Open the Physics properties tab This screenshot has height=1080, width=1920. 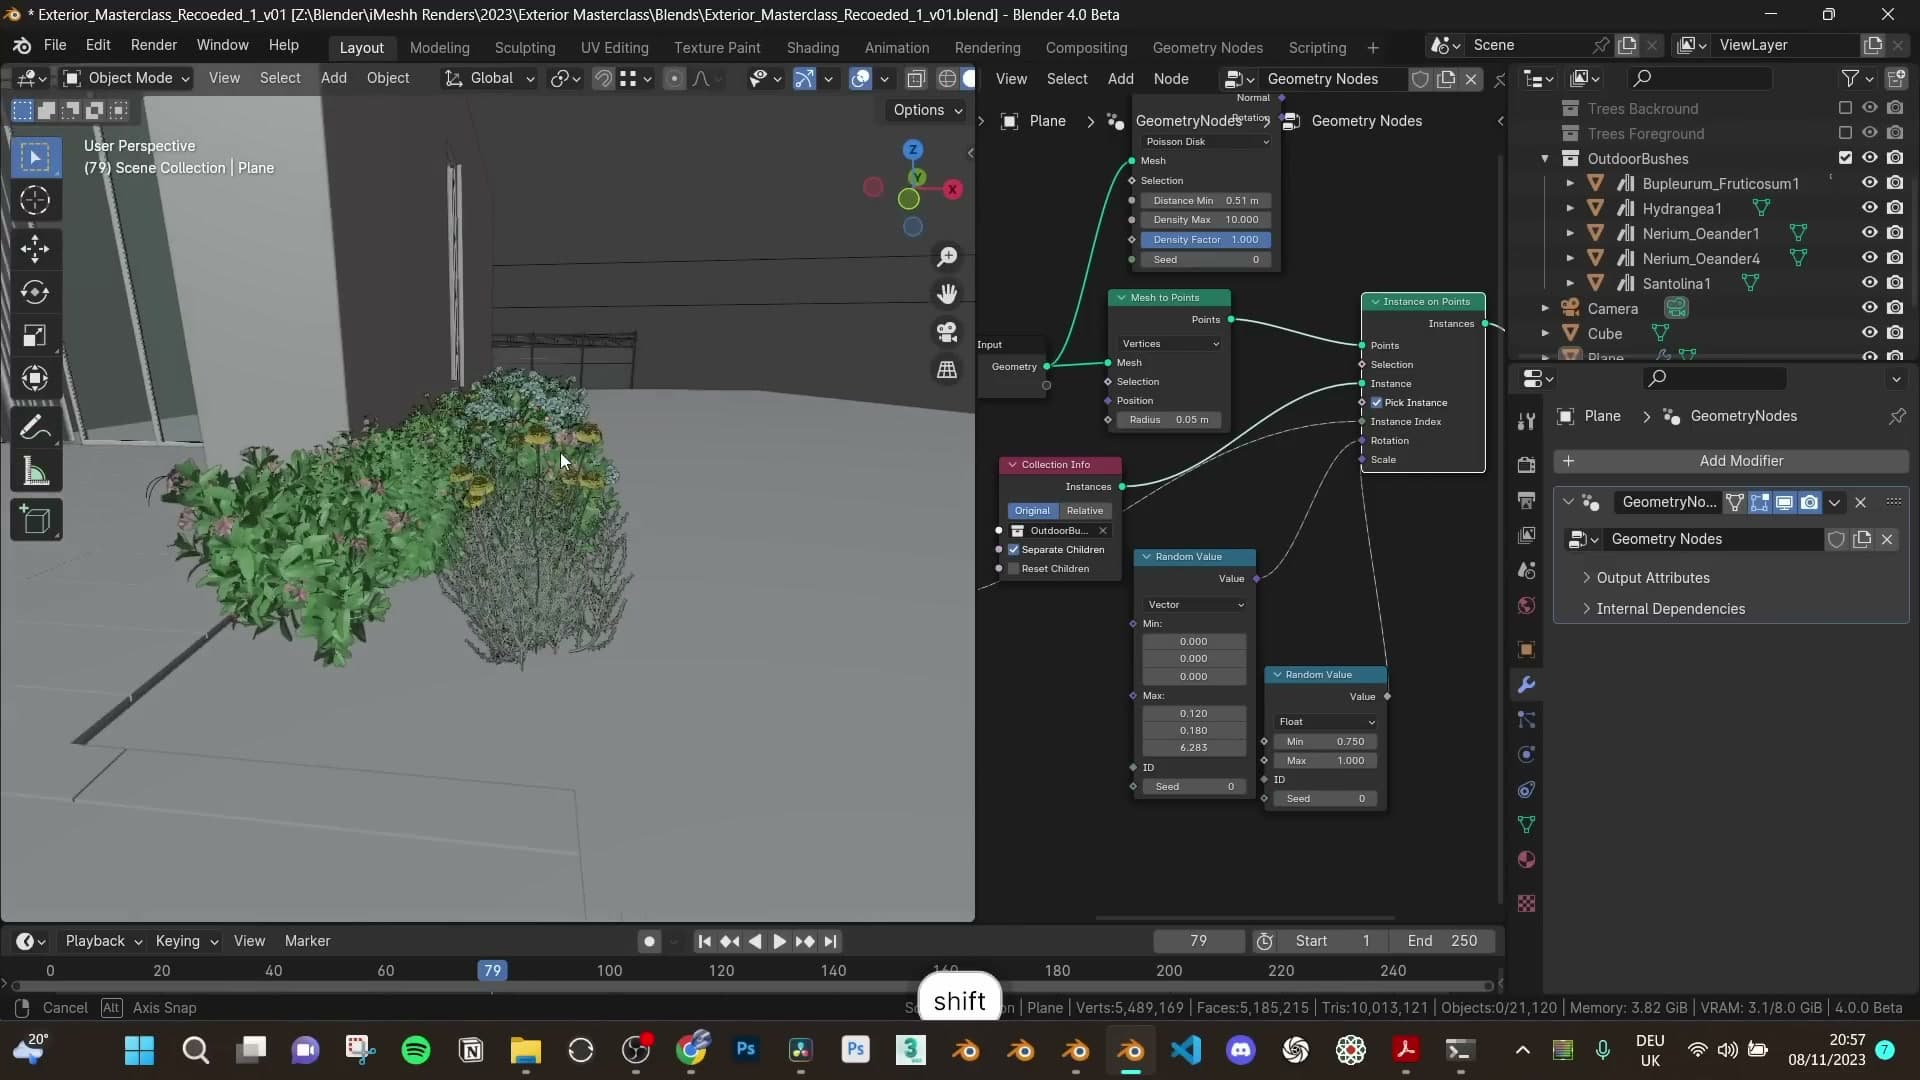pyautogui.click(x=1526, y=755)
